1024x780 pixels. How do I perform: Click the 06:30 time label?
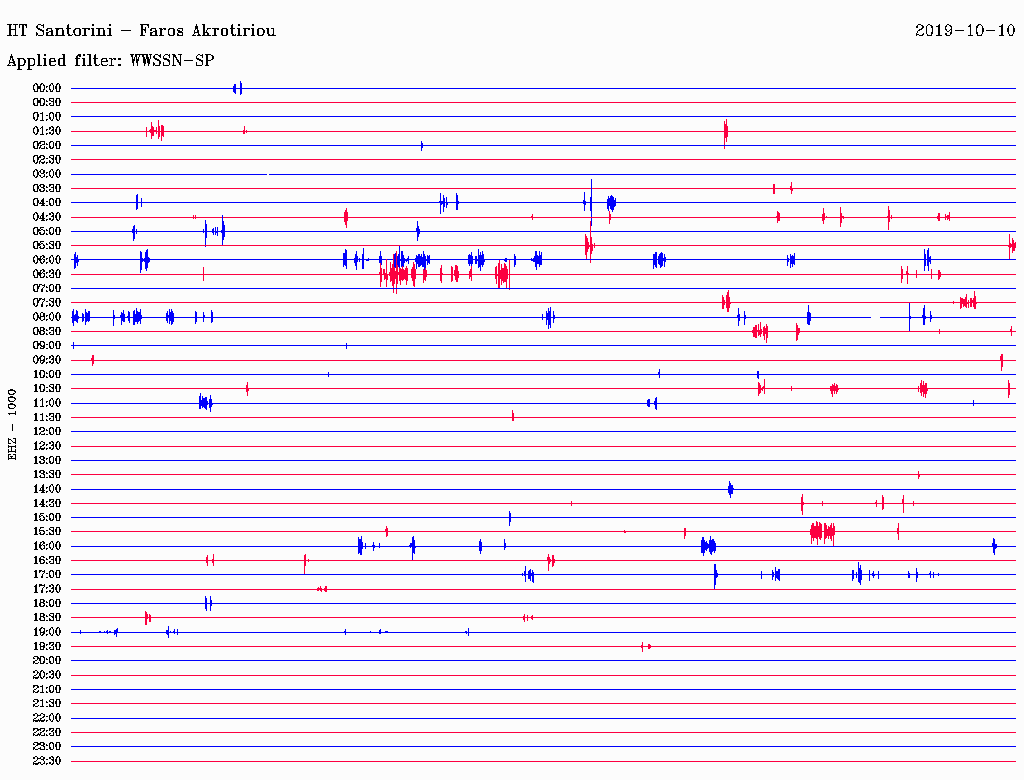[47, 274]
